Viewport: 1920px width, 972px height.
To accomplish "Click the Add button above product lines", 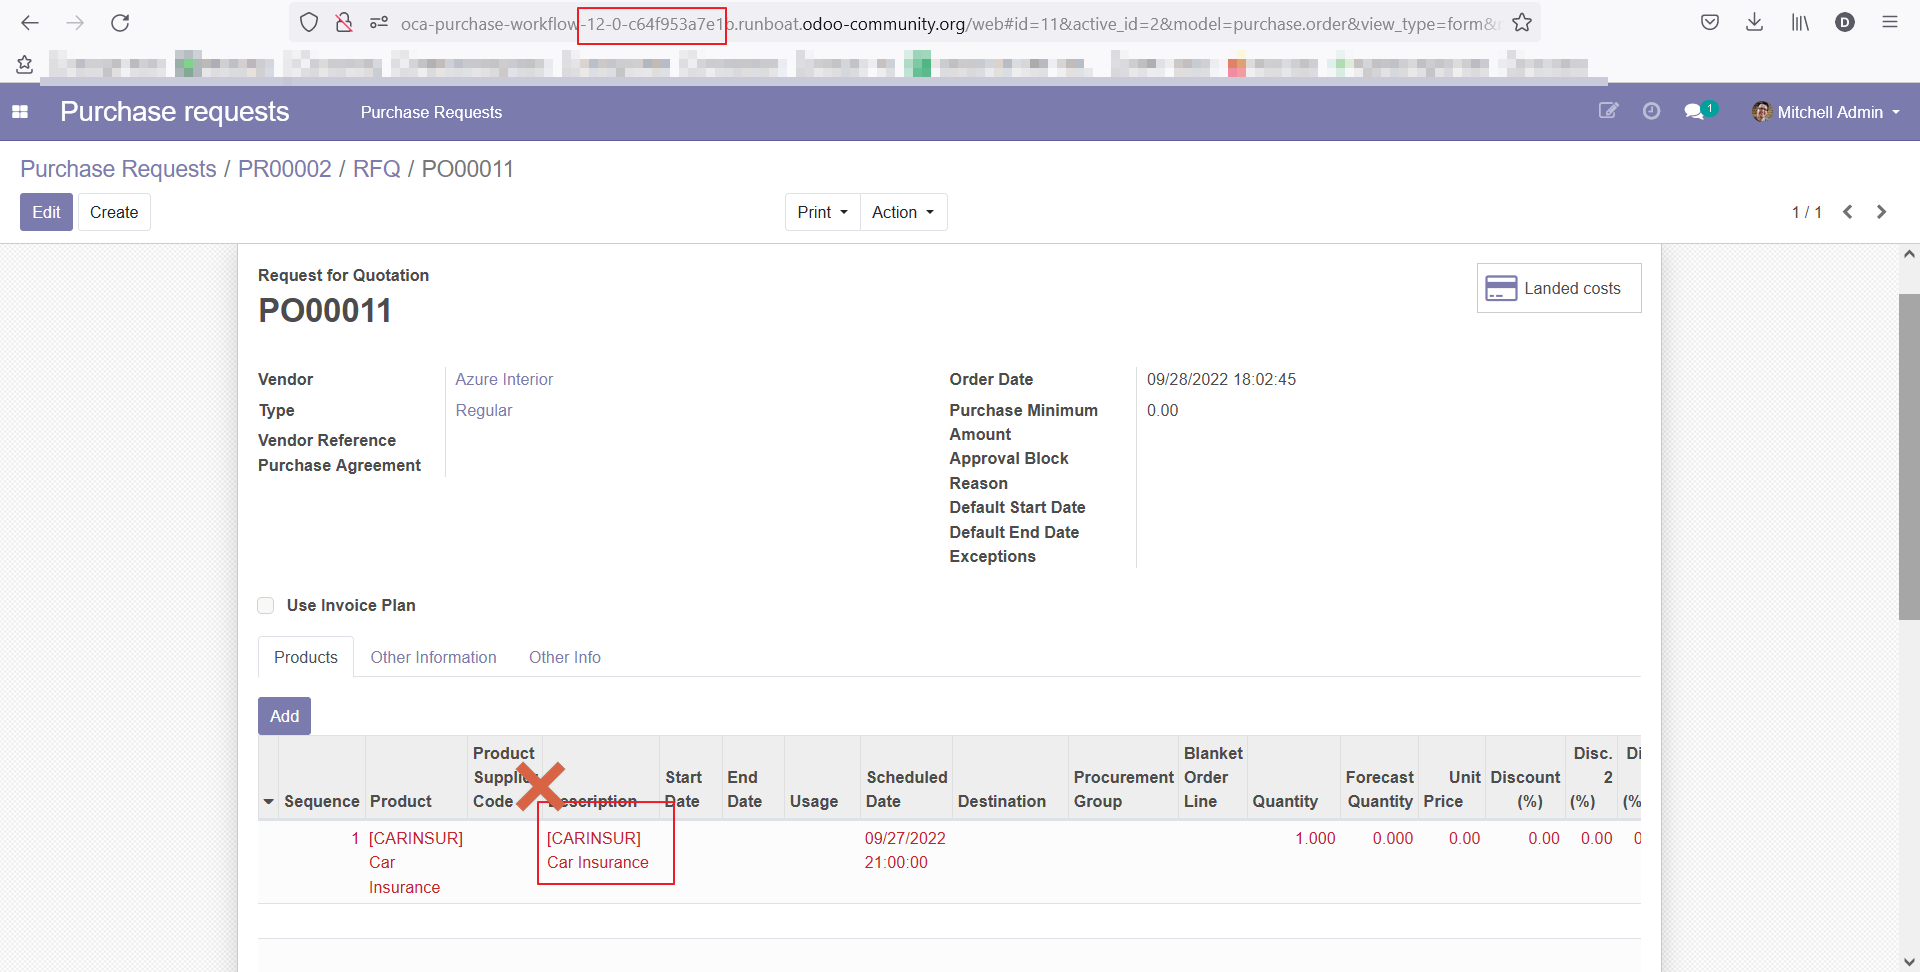I will tap(284, 716).
